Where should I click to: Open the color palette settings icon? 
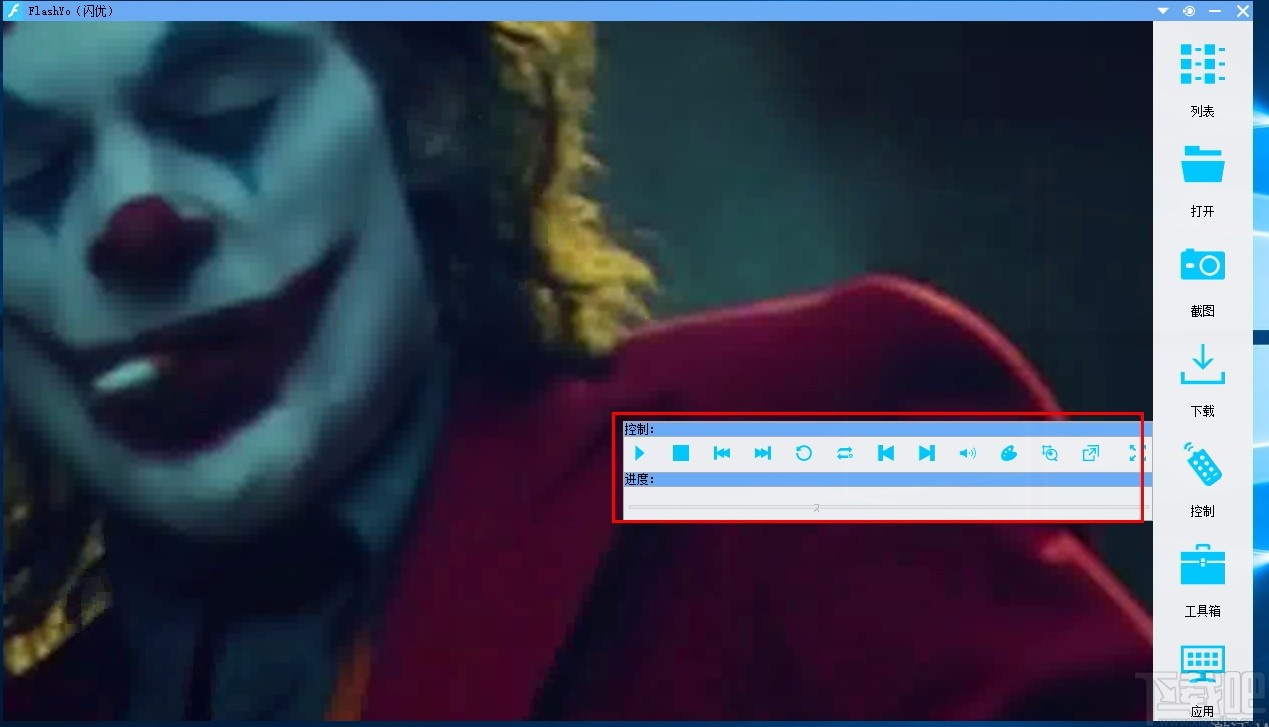coord(1009,453)
